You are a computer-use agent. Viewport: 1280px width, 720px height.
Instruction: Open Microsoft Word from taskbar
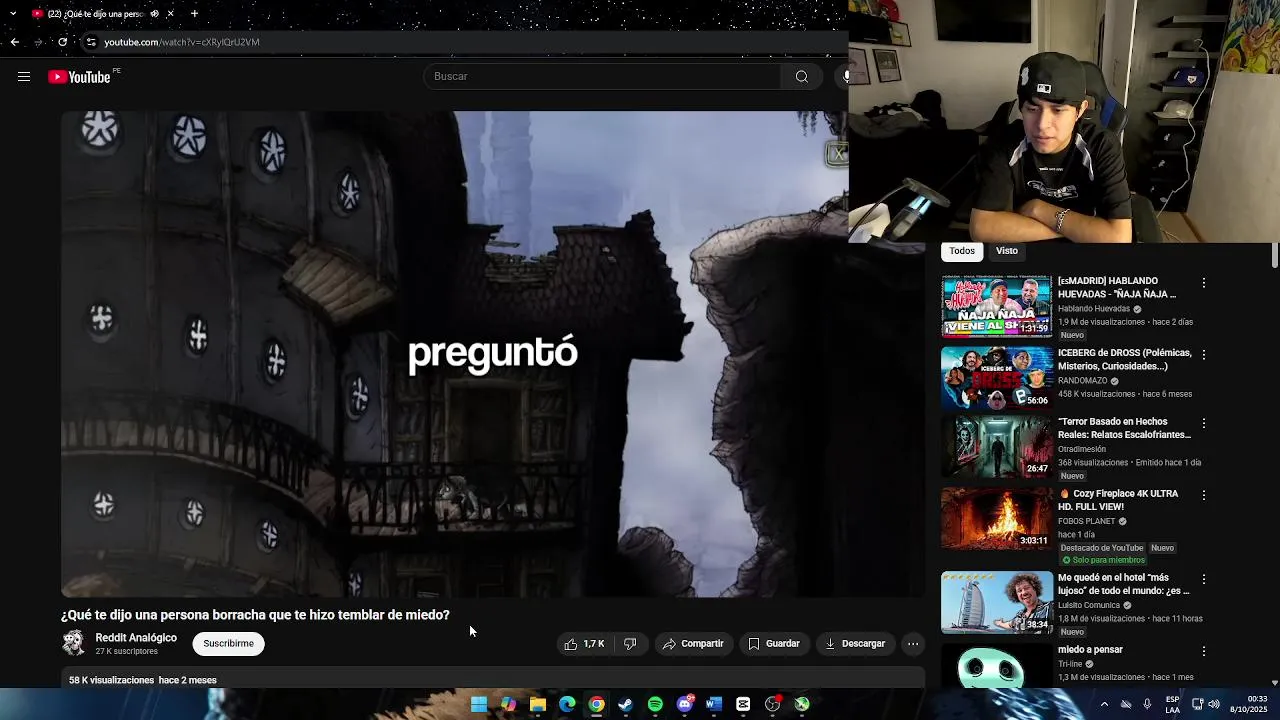pyautogui.click(x=713, y=704)
